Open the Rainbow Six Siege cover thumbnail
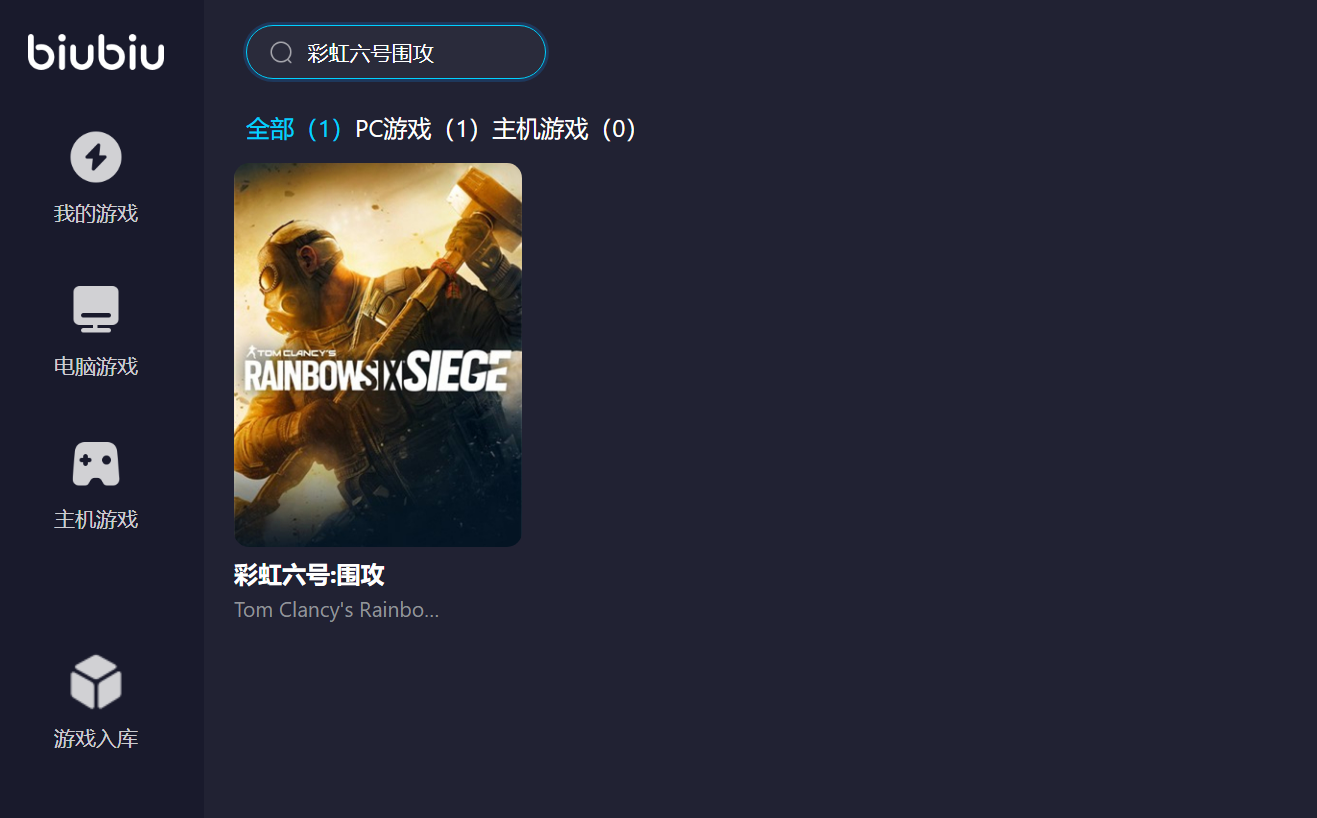The height and width of the screenshot is (818, 1317). [378, 355]
